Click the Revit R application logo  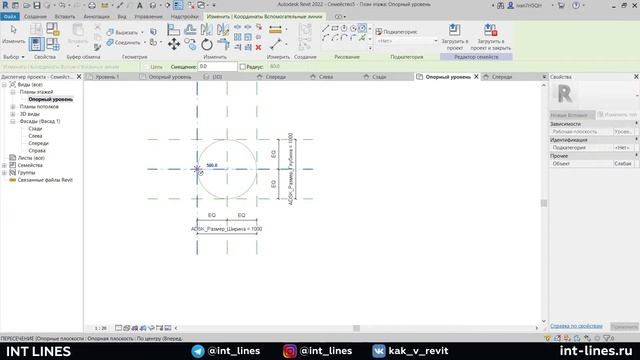click(5, 5)
